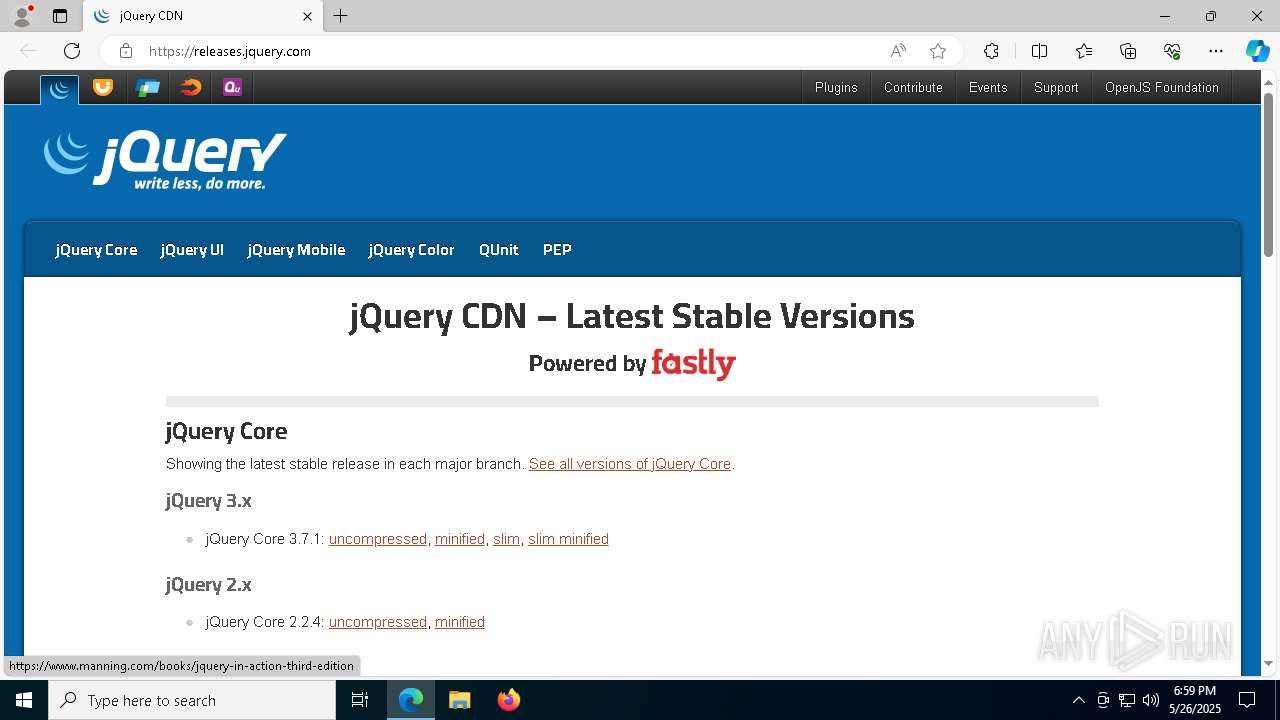This screenshot has width=1280, height=720.
Task: Open the tab actions menu icon
Action: 59,16
